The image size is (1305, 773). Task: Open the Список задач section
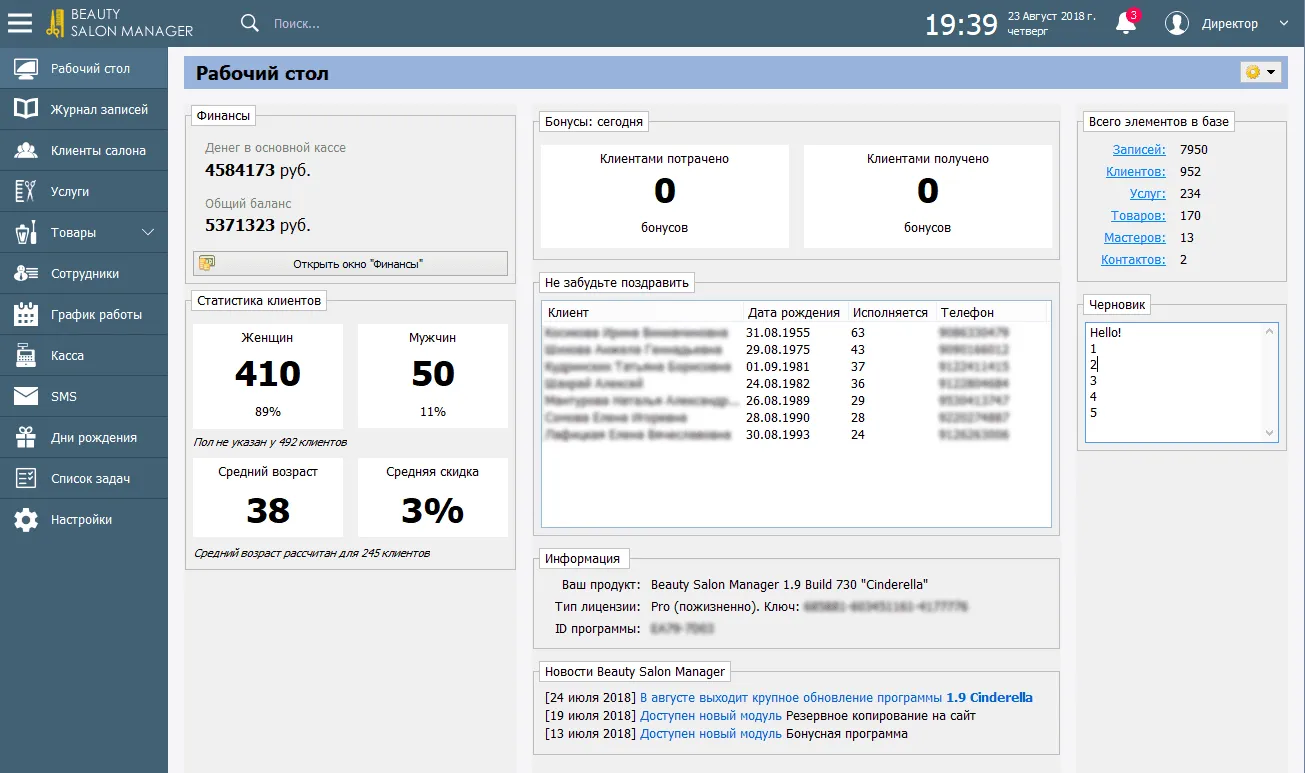[84, 478]
